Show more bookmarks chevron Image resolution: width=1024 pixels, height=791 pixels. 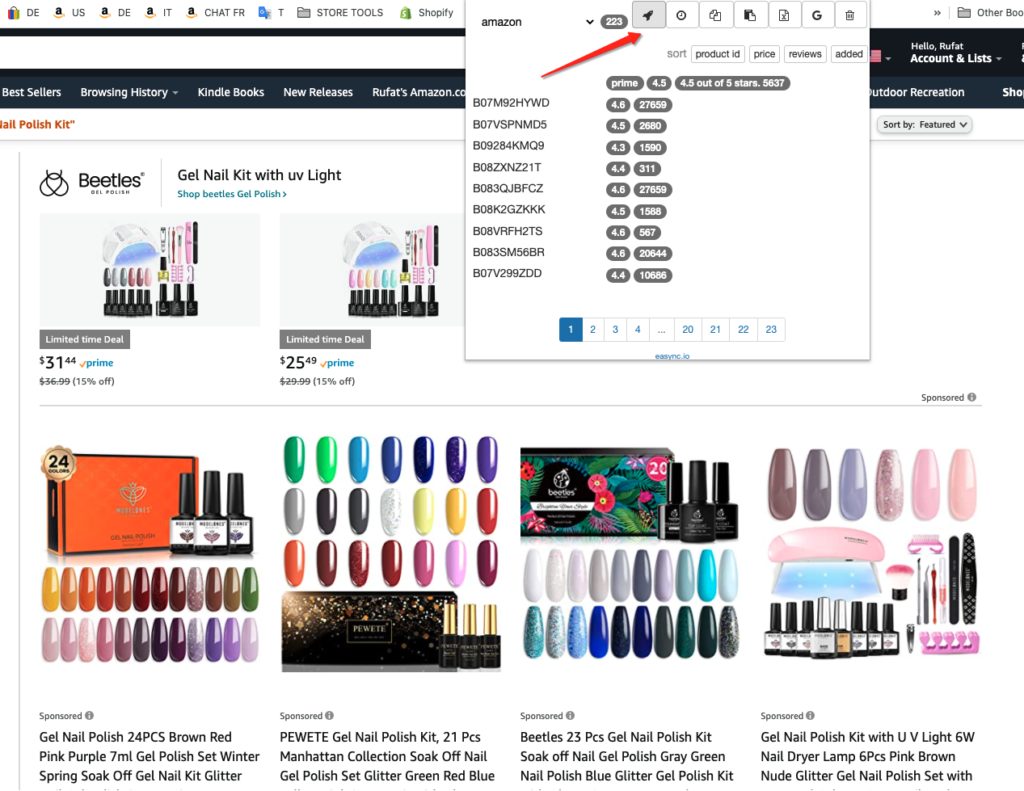[x=937, y=12]
